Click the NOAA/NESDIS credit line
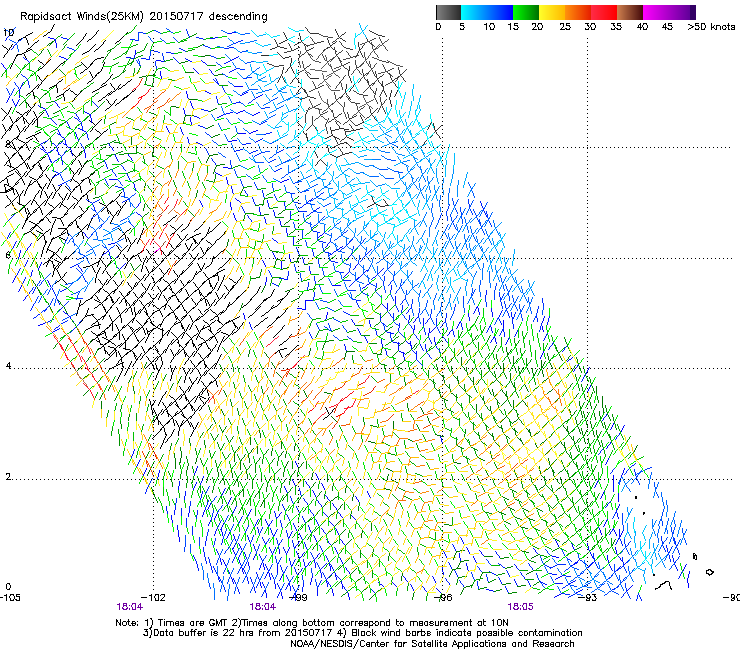 [x=432, y=644]
